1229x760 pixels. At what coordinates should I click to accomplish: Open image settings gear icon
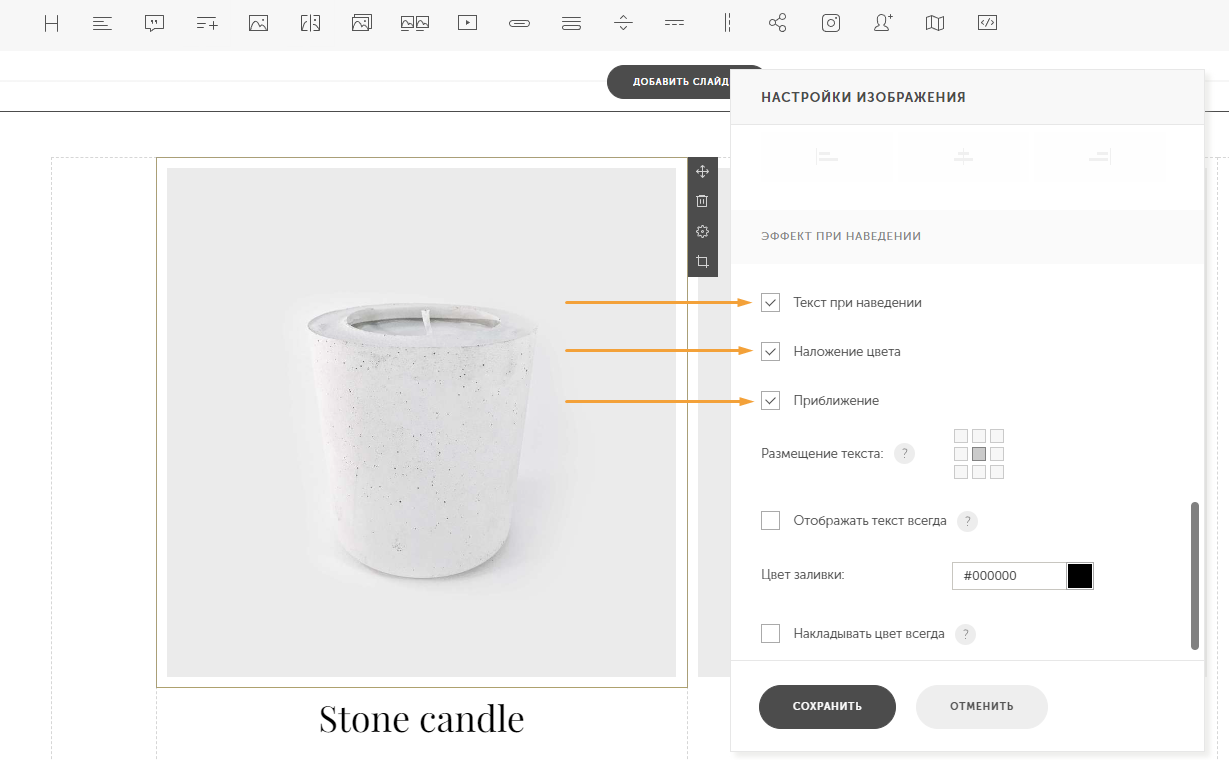click(702, 231)
